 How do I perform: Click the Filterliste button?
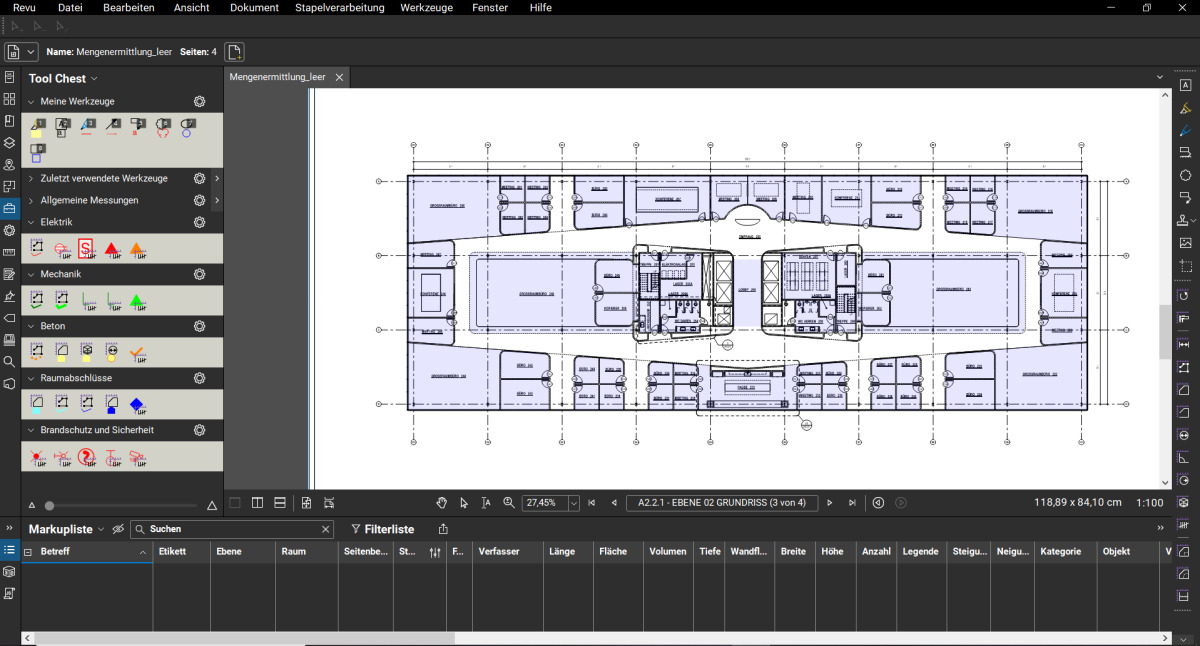[x=382, y=529]
